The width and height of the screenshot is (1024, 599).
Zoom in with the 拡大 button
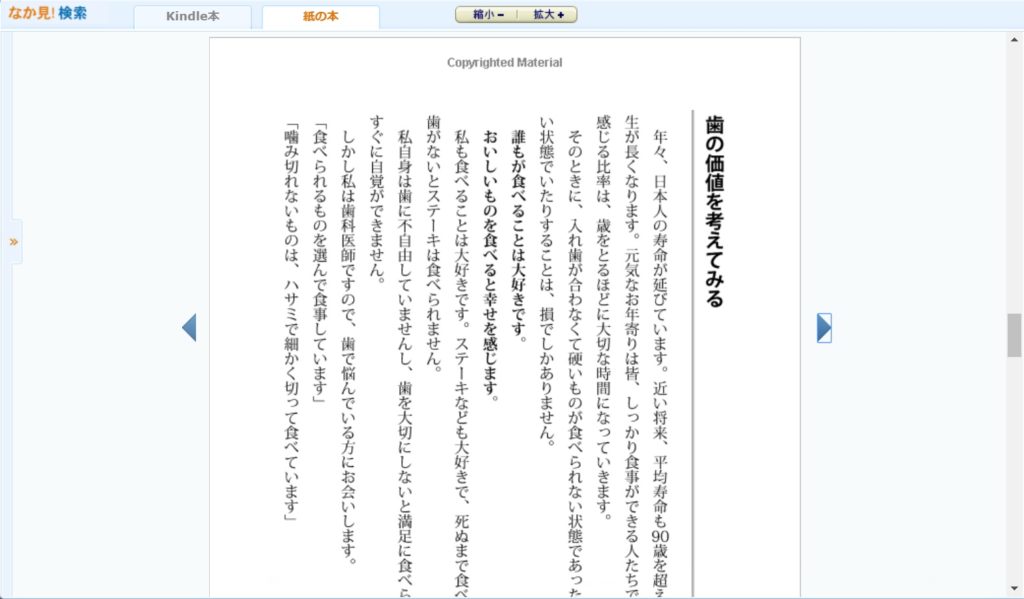(x=548, y=15)
